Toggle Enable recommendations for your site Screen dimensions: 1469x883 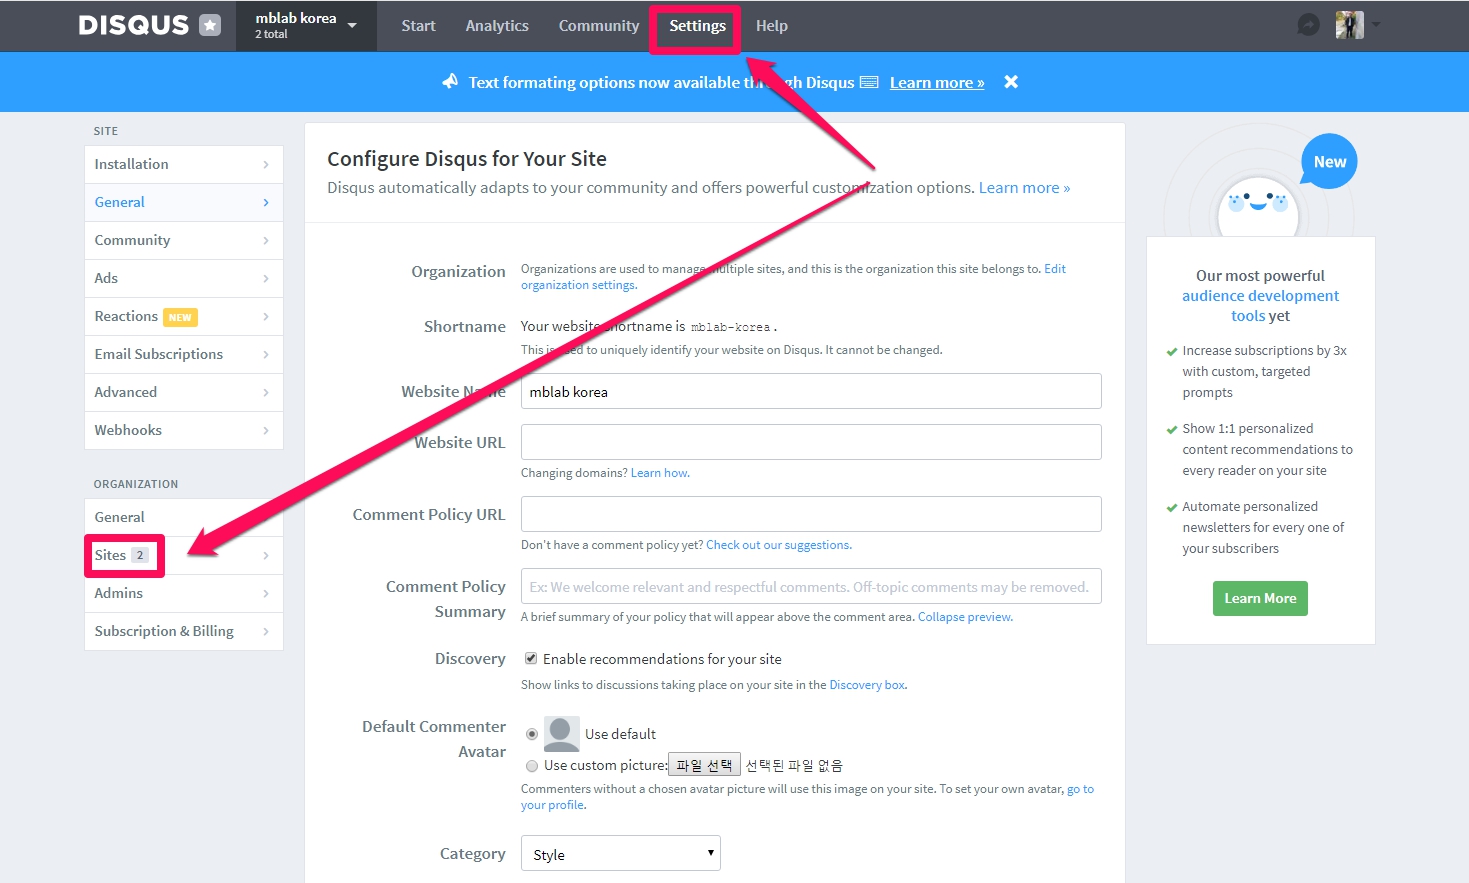531,659
